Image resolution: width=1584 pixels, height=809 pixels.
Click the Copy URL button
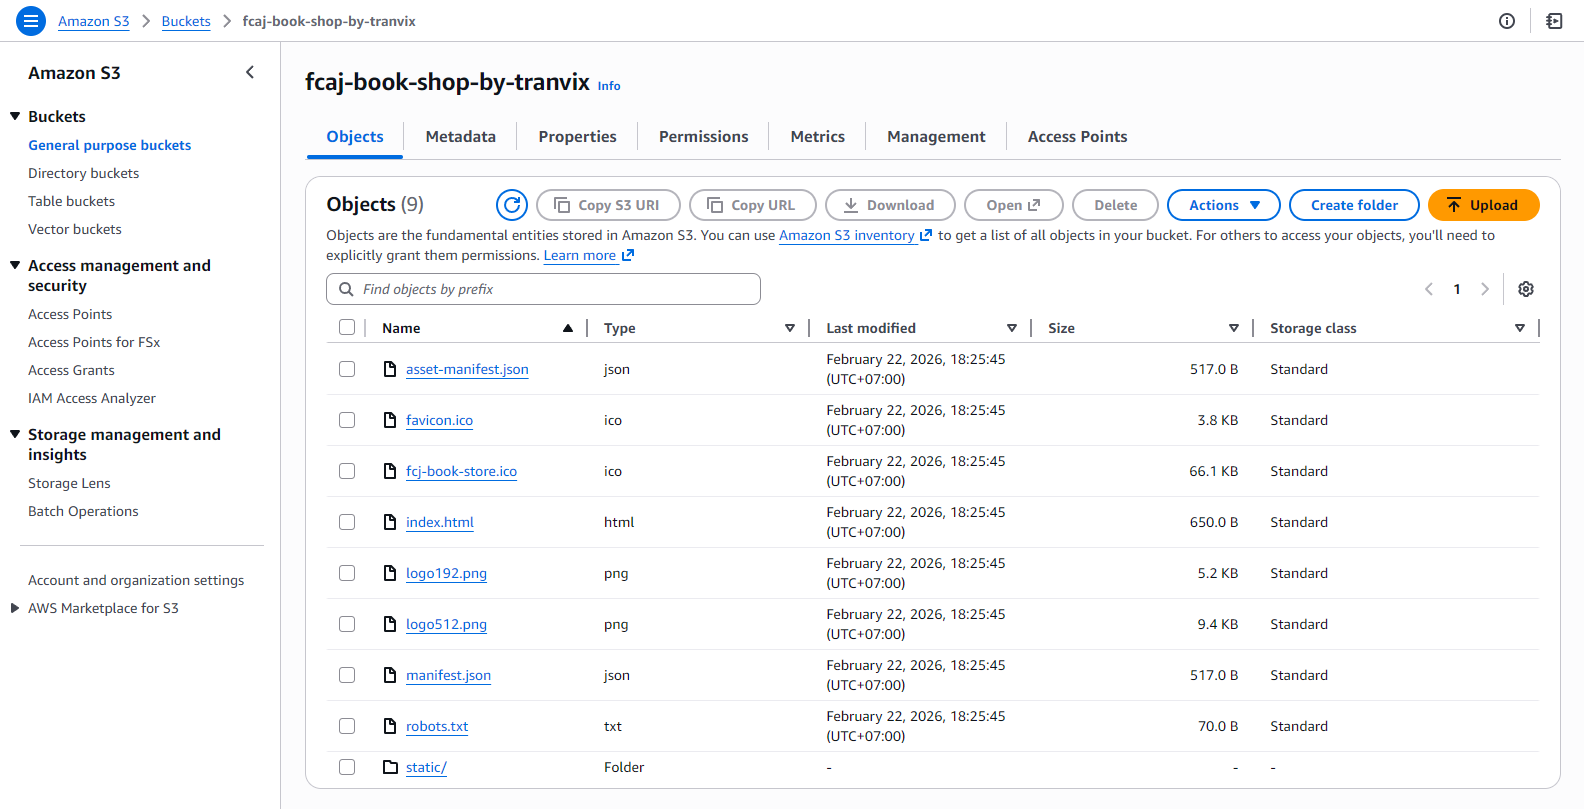pyautogui.click(x=753, y=205)
